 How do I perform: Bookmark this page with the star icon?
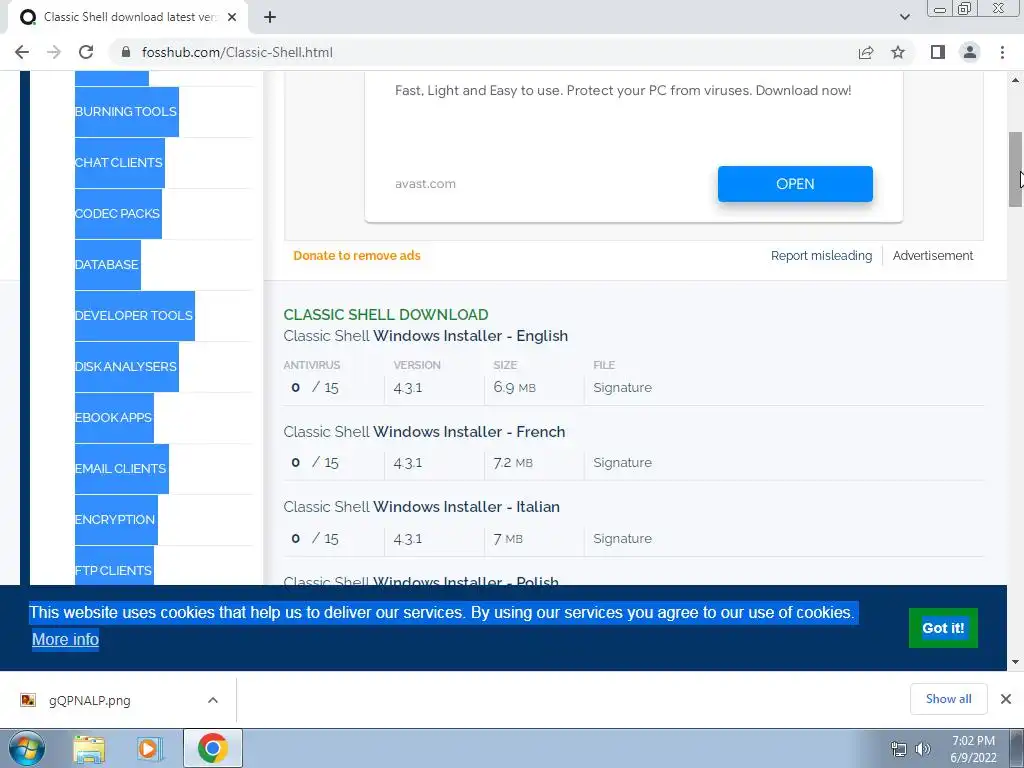tap(898, 52)
